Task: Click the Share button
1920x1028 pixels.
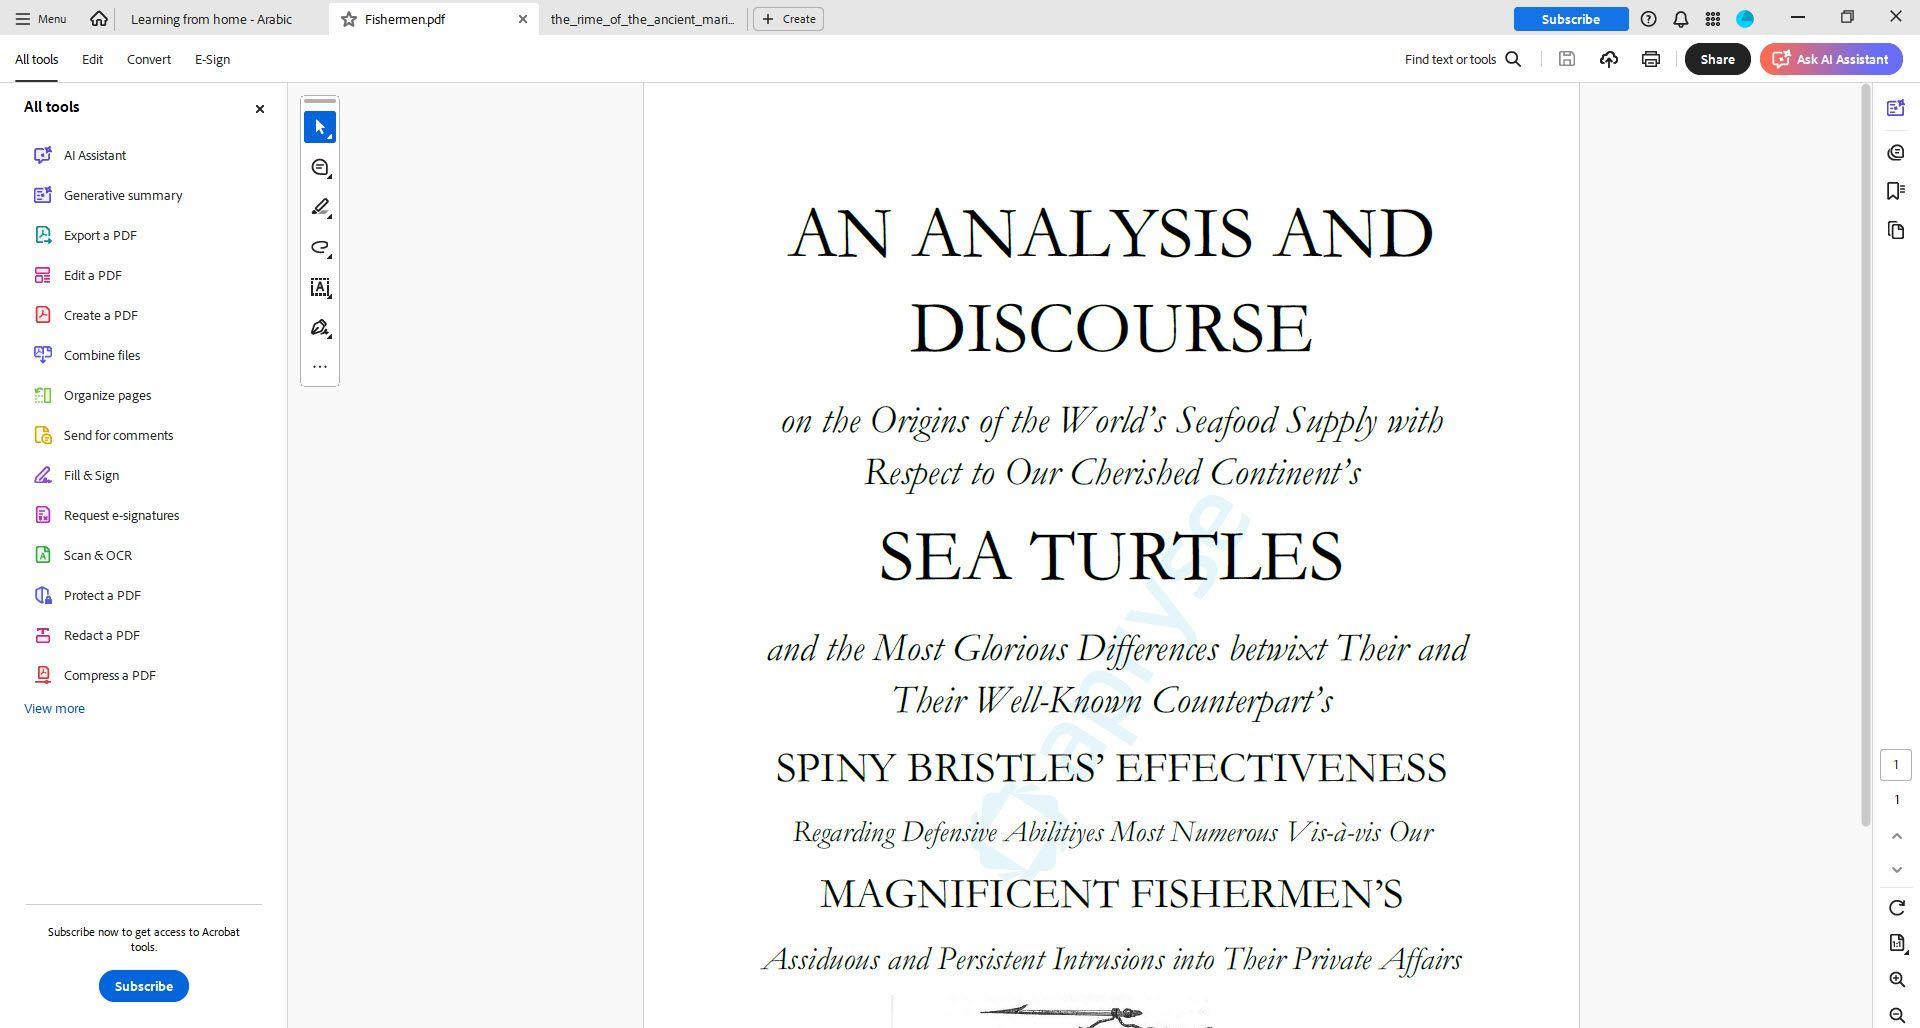Action: pyautogui.click(x=1717, y=59)
